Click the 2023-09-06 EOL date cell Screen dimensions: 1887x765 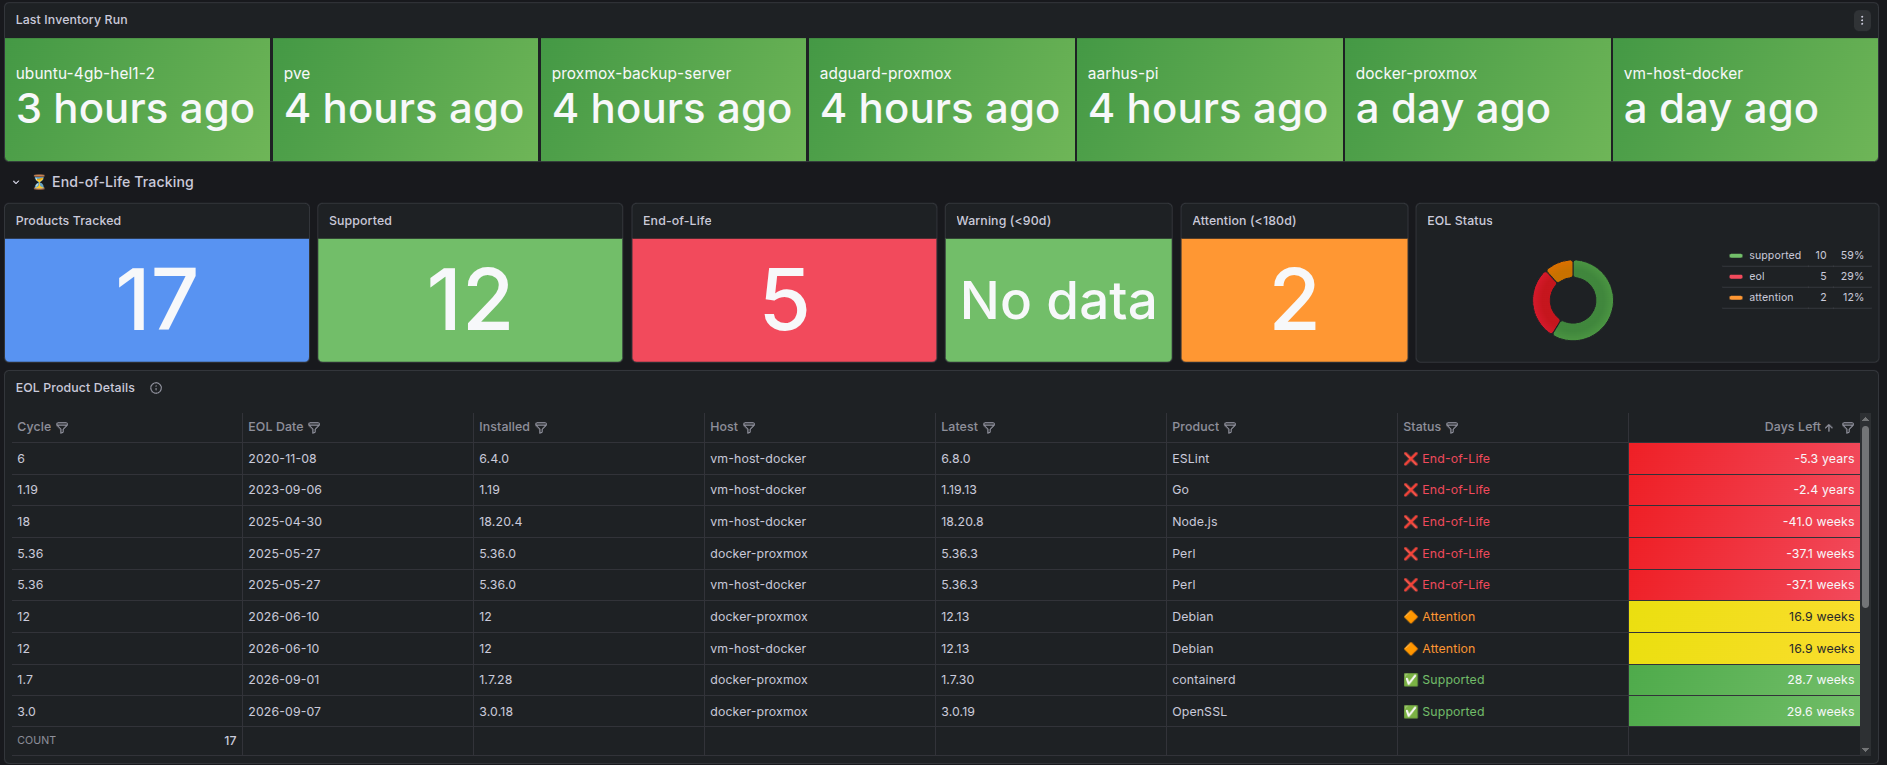[x=357, y=490]
